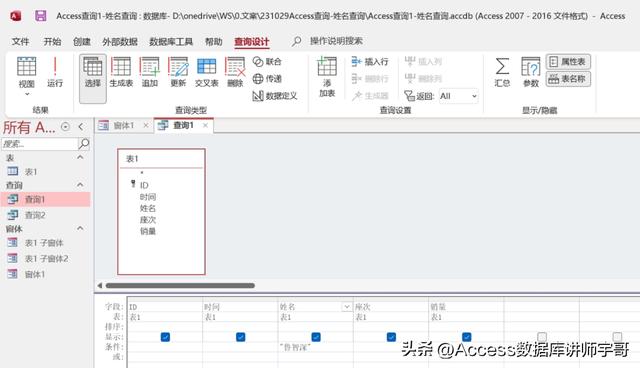Check the 显示 checkbox in first empty column
This screenshot has height=368, width=640.
click(542, 337)
